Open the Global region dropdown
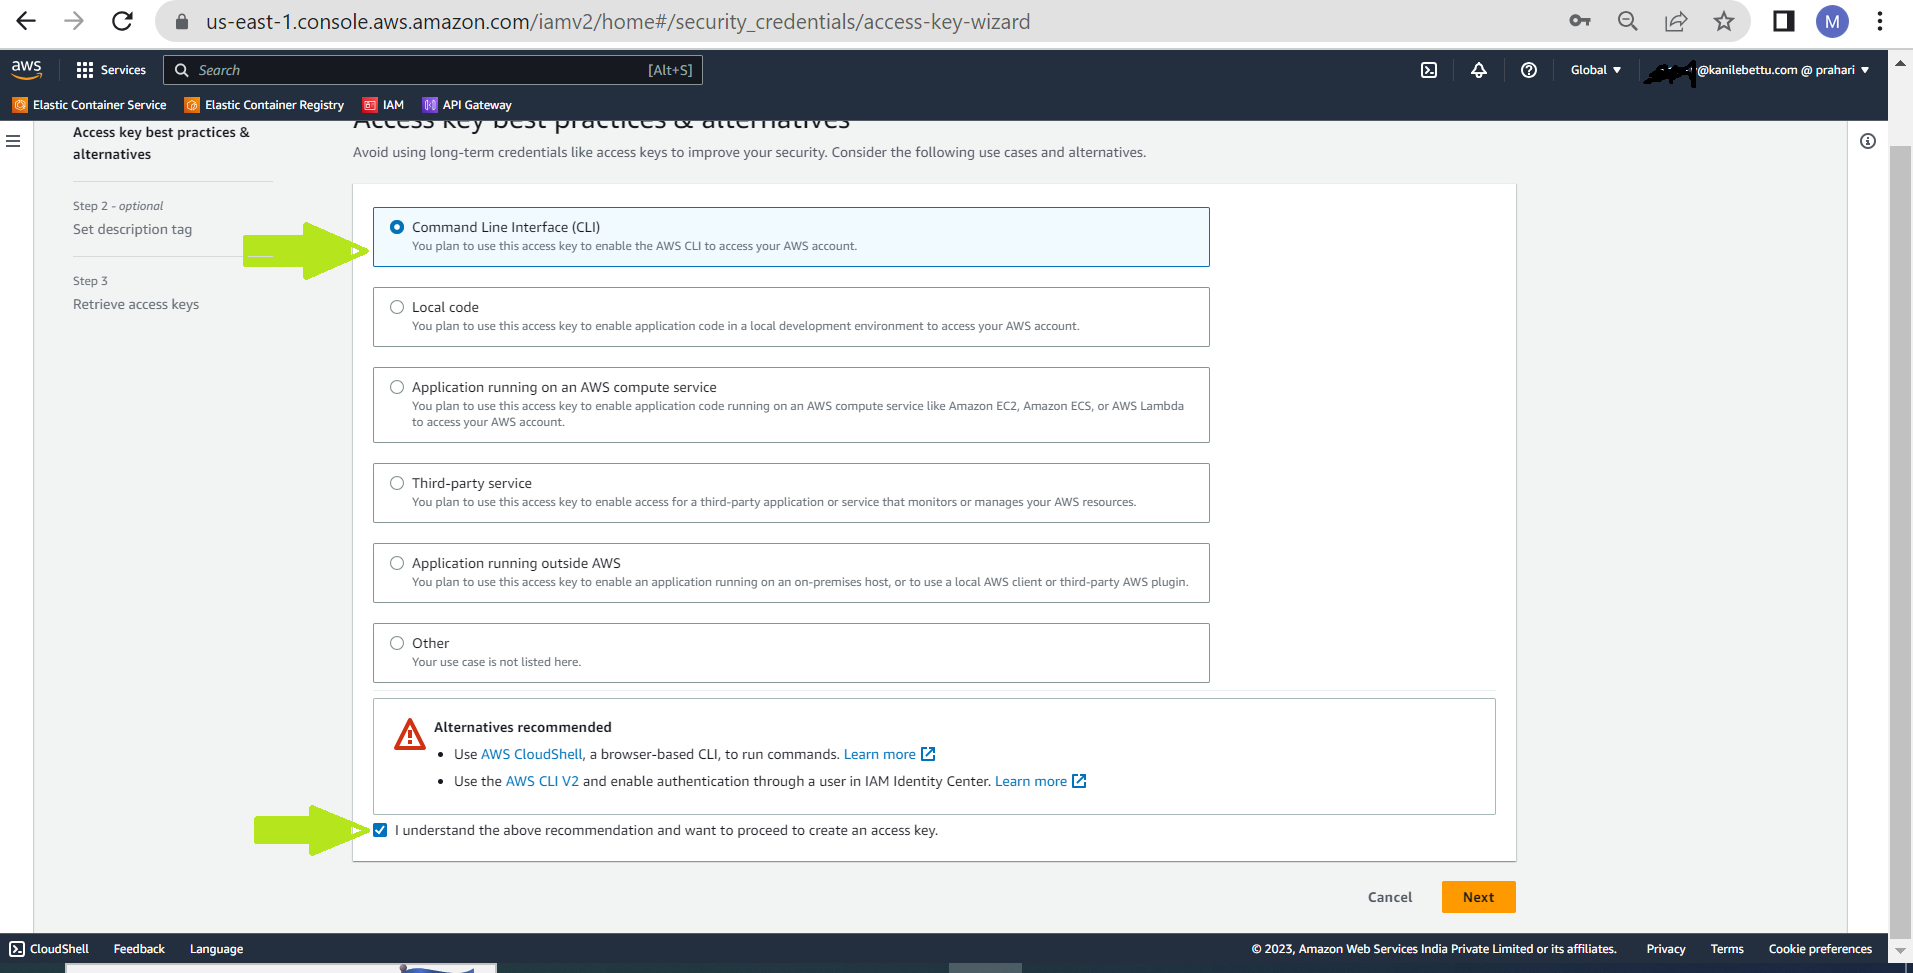 [1595, 70]
